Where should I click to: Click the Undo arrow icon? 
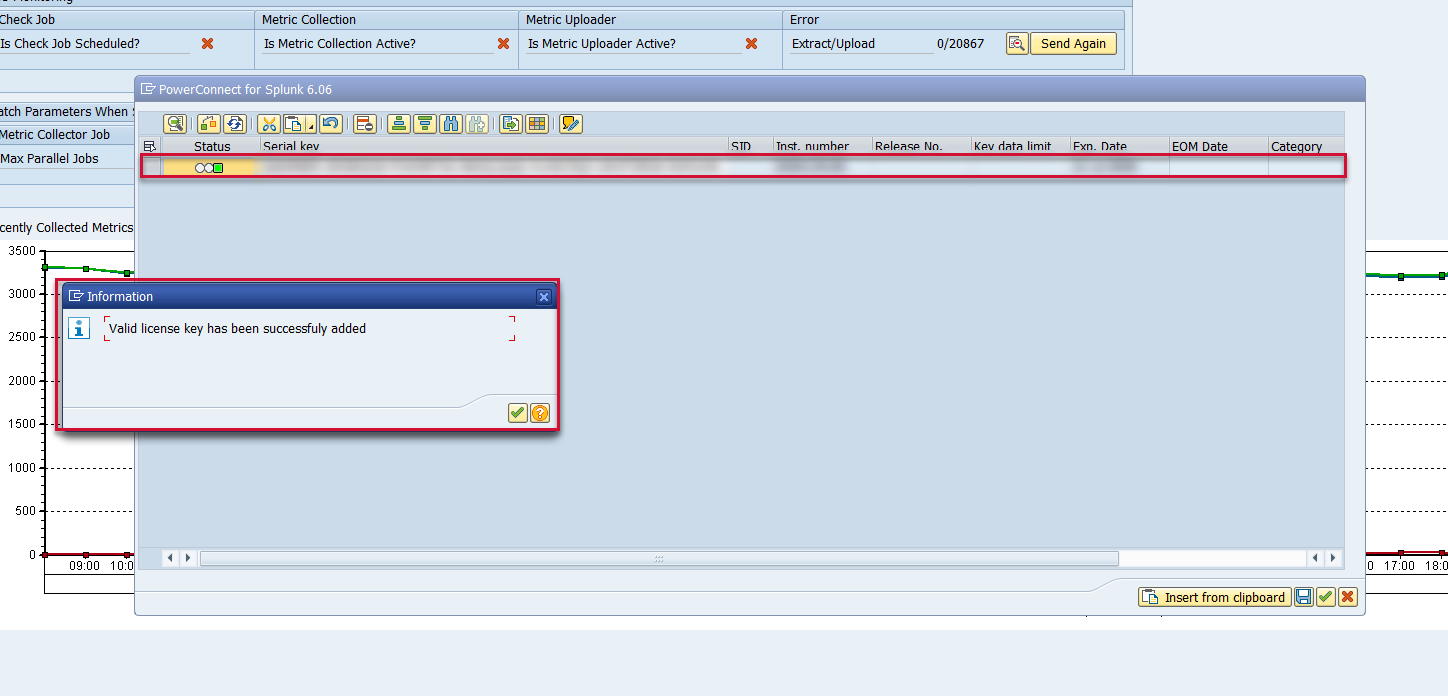pos(331,124)
